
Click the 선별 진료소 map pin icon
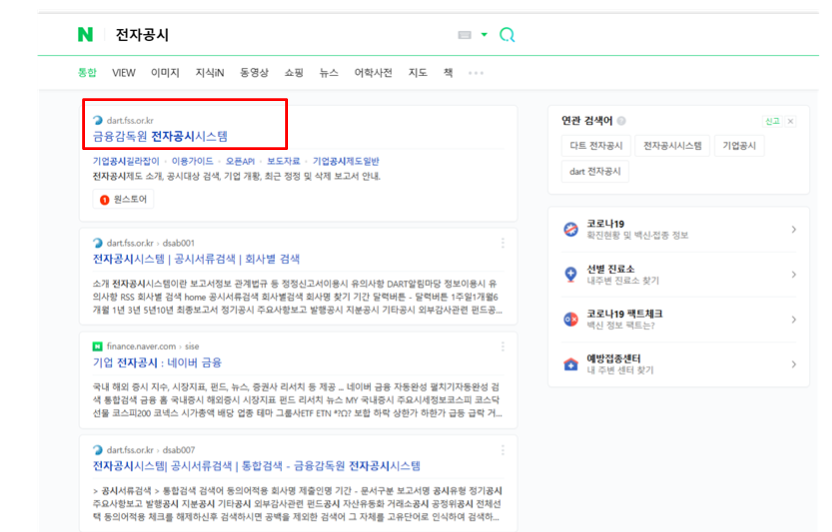[570, 274]
